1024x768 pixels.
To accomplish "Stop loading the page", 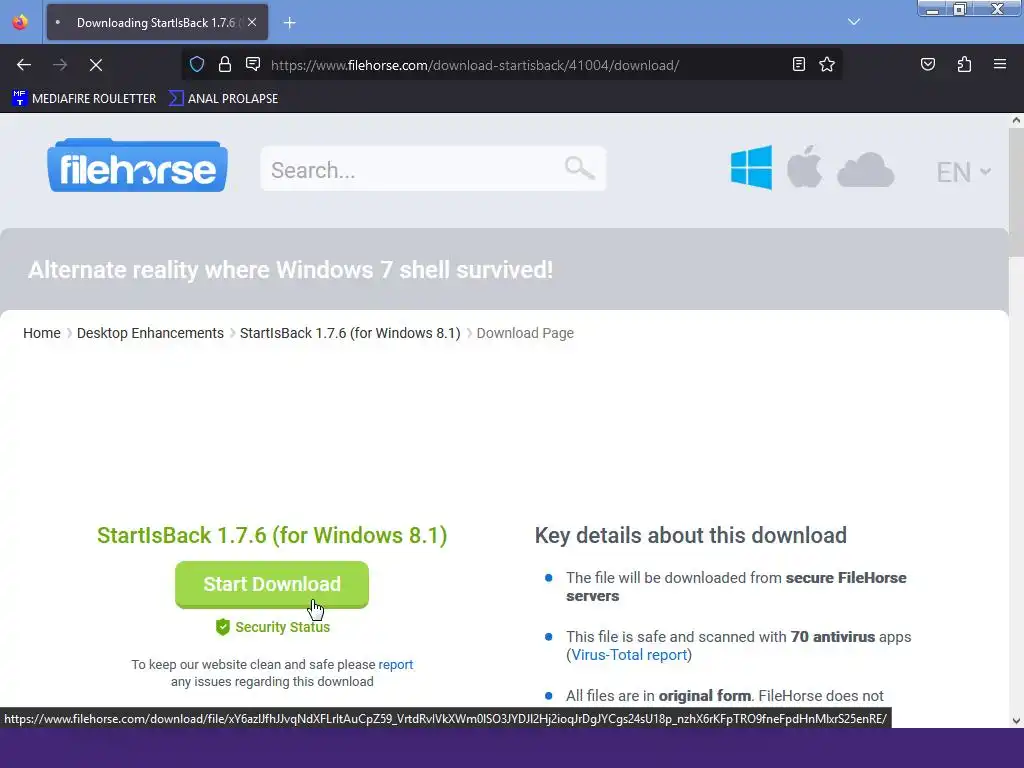I will [96, 65].
